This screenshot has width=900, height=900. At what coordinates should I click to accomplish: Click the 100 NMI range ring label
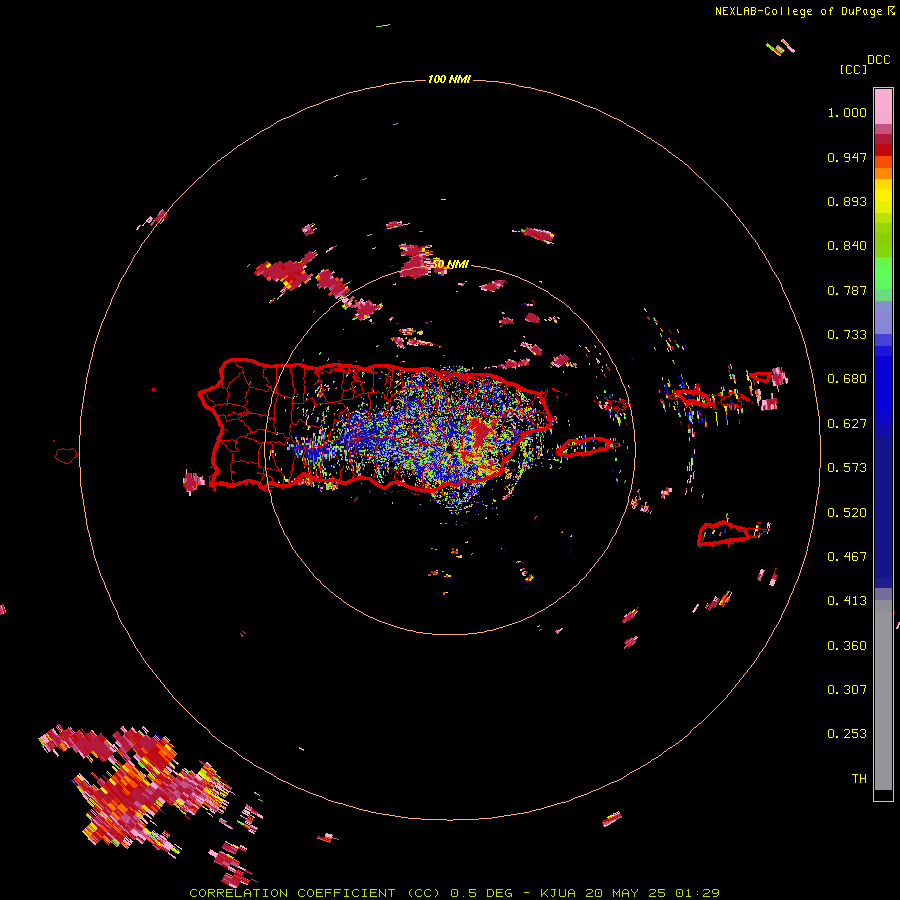pyautogui.click(x=449, y=79)
